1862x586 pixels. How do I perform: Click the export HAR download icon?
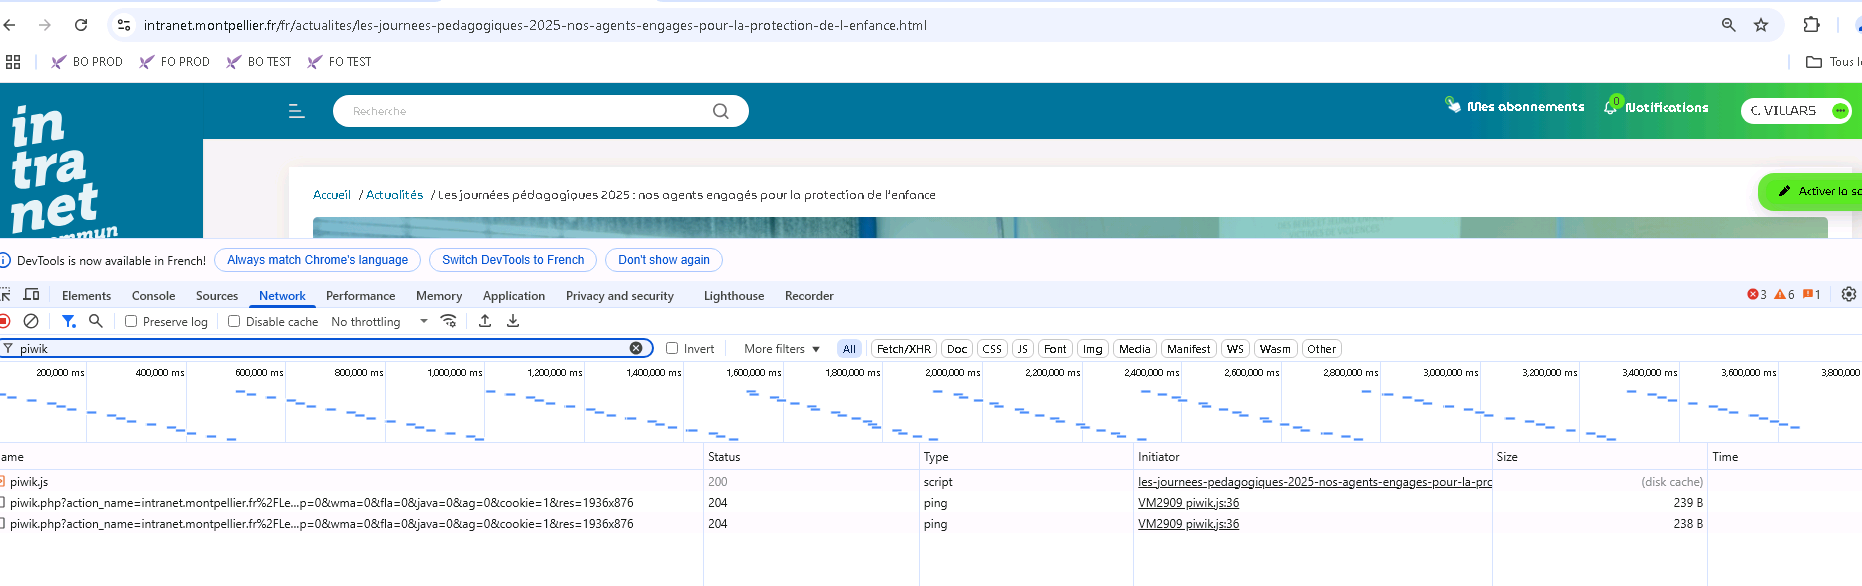click(513, 321)
